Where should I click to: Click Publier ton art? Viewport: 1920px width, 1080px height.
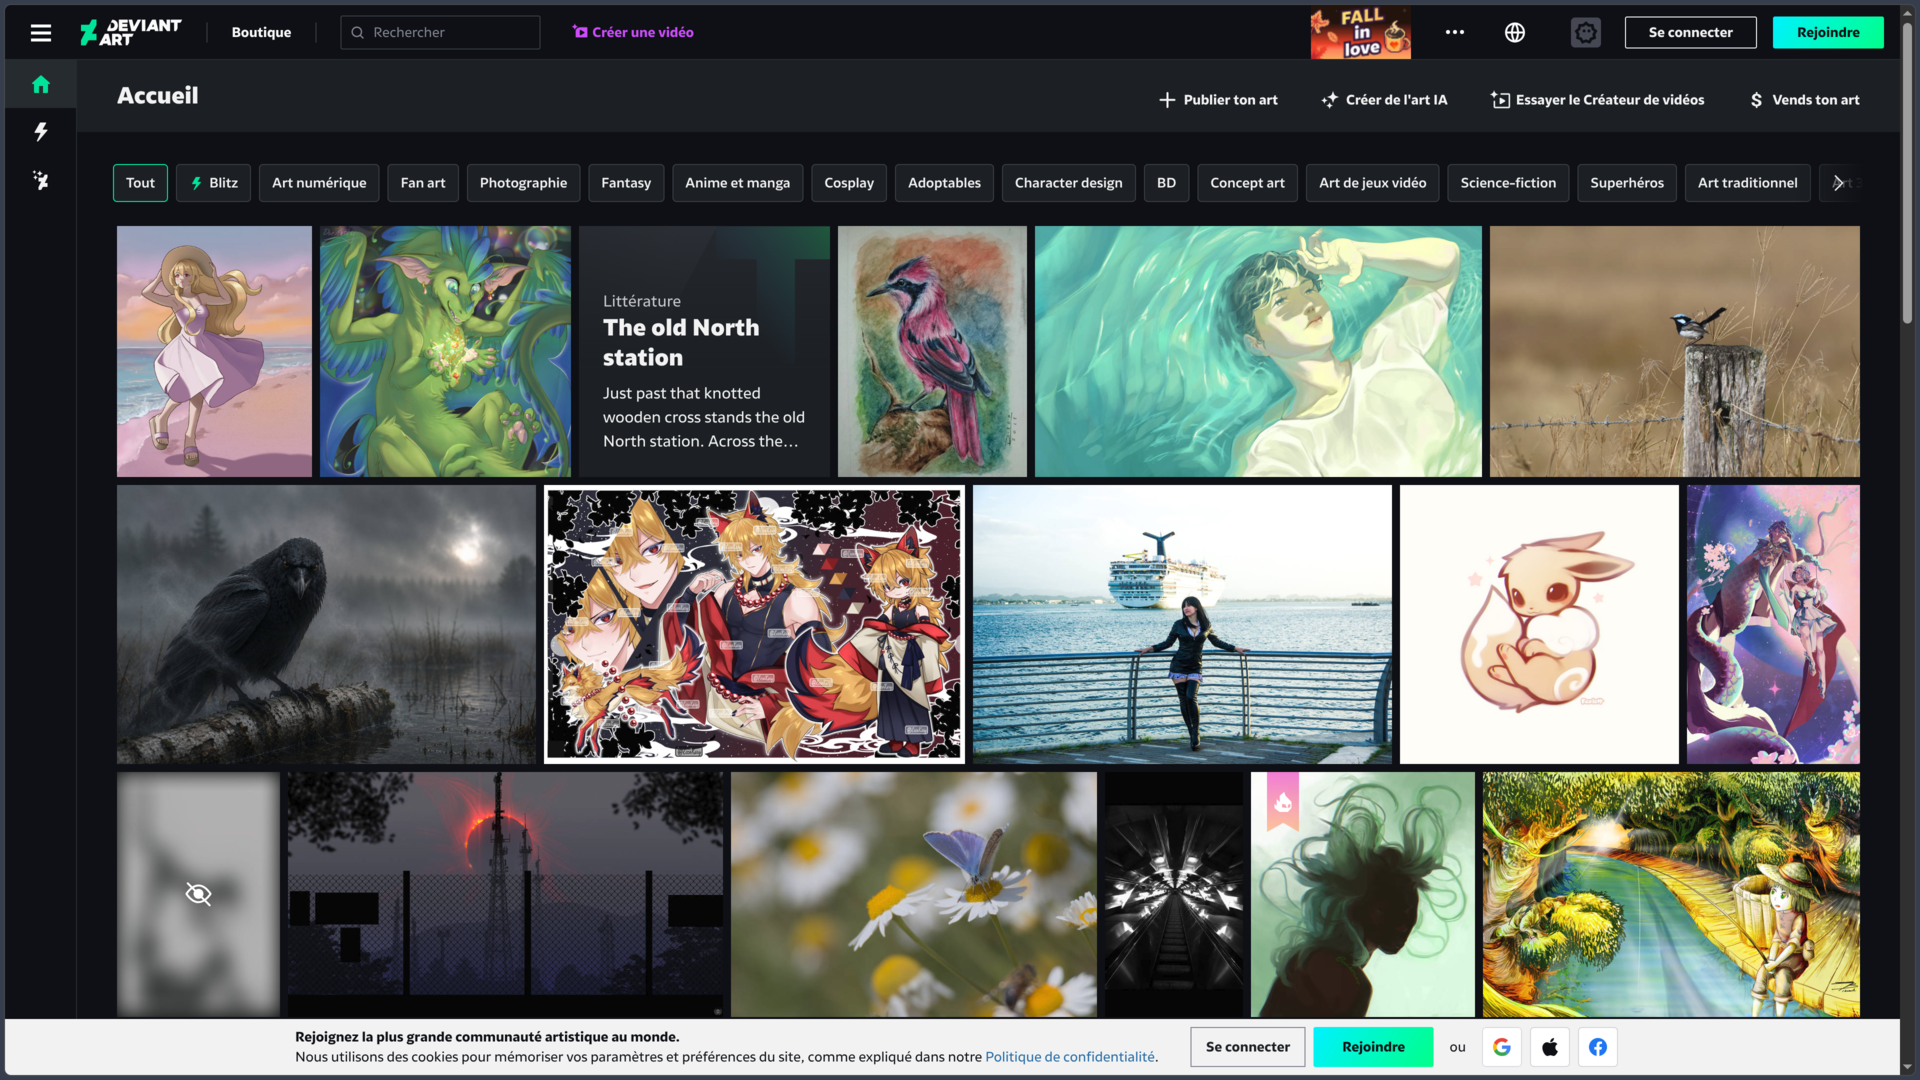pos(1218,100)
